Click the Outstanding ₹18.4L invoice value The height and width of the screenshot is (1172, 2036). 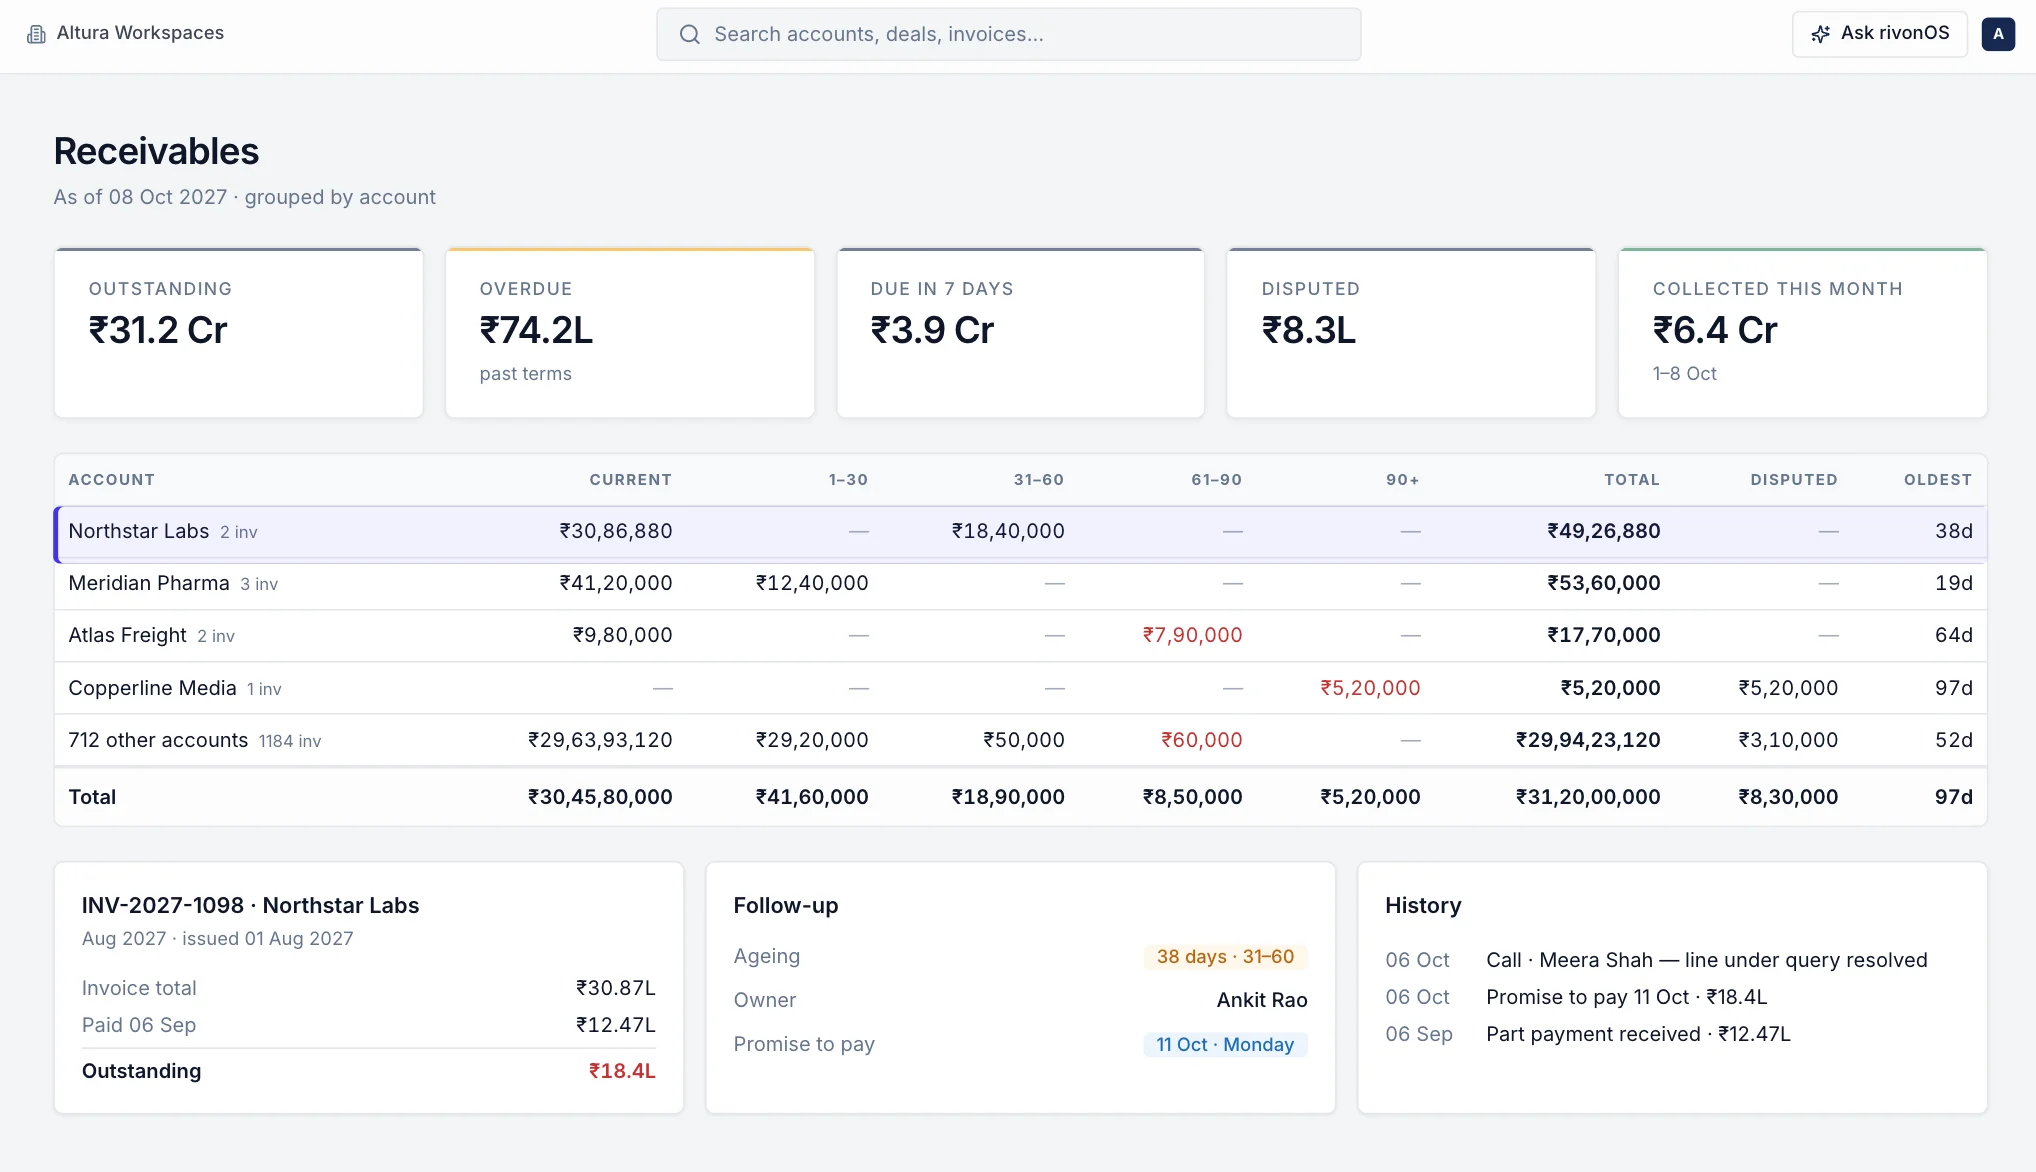click(x=622, y=1071)
